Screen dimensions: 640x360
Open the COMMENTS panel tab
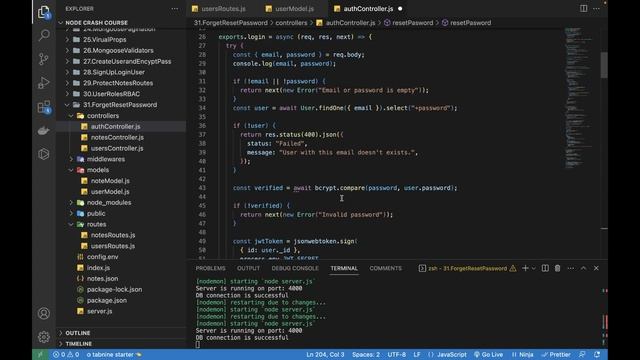pos(385,268)
